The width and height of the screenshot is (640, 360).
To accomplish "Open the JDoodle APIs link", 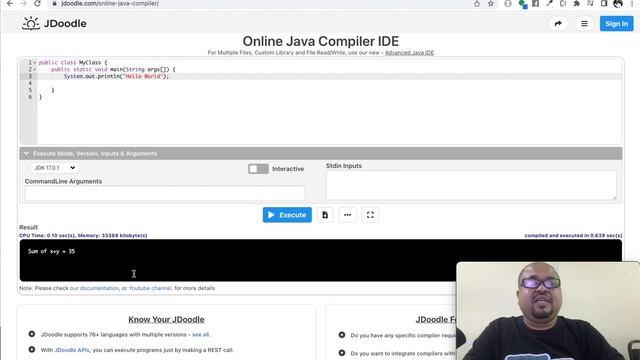I will tap(72, 350).
